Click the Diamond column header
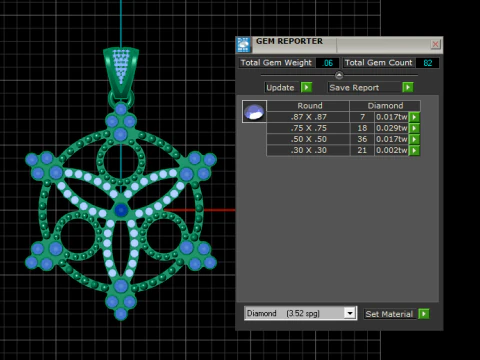 click(x=385, y=106)
